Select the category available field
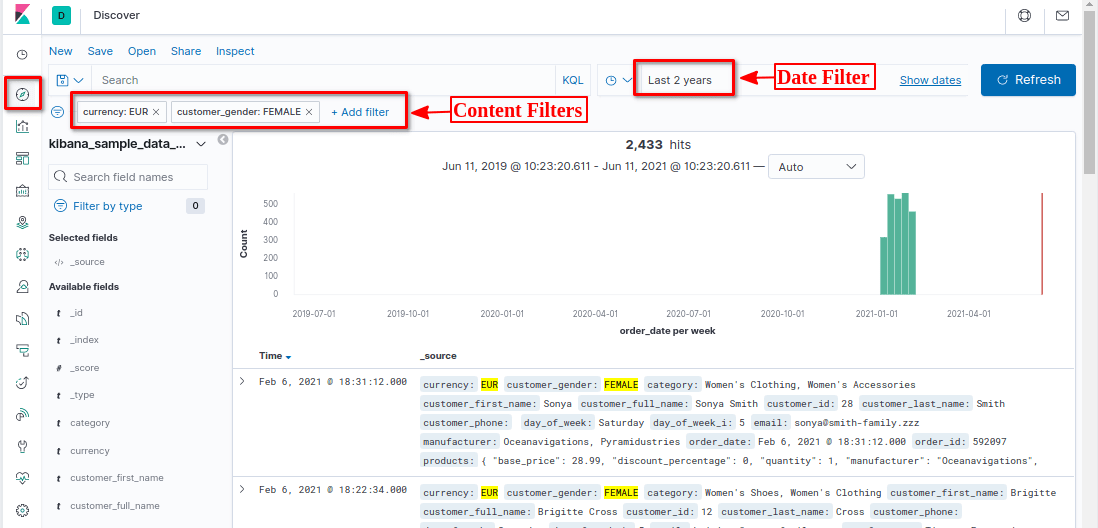The height and width of the screenshot is (528, 1098). pos(90,423)
